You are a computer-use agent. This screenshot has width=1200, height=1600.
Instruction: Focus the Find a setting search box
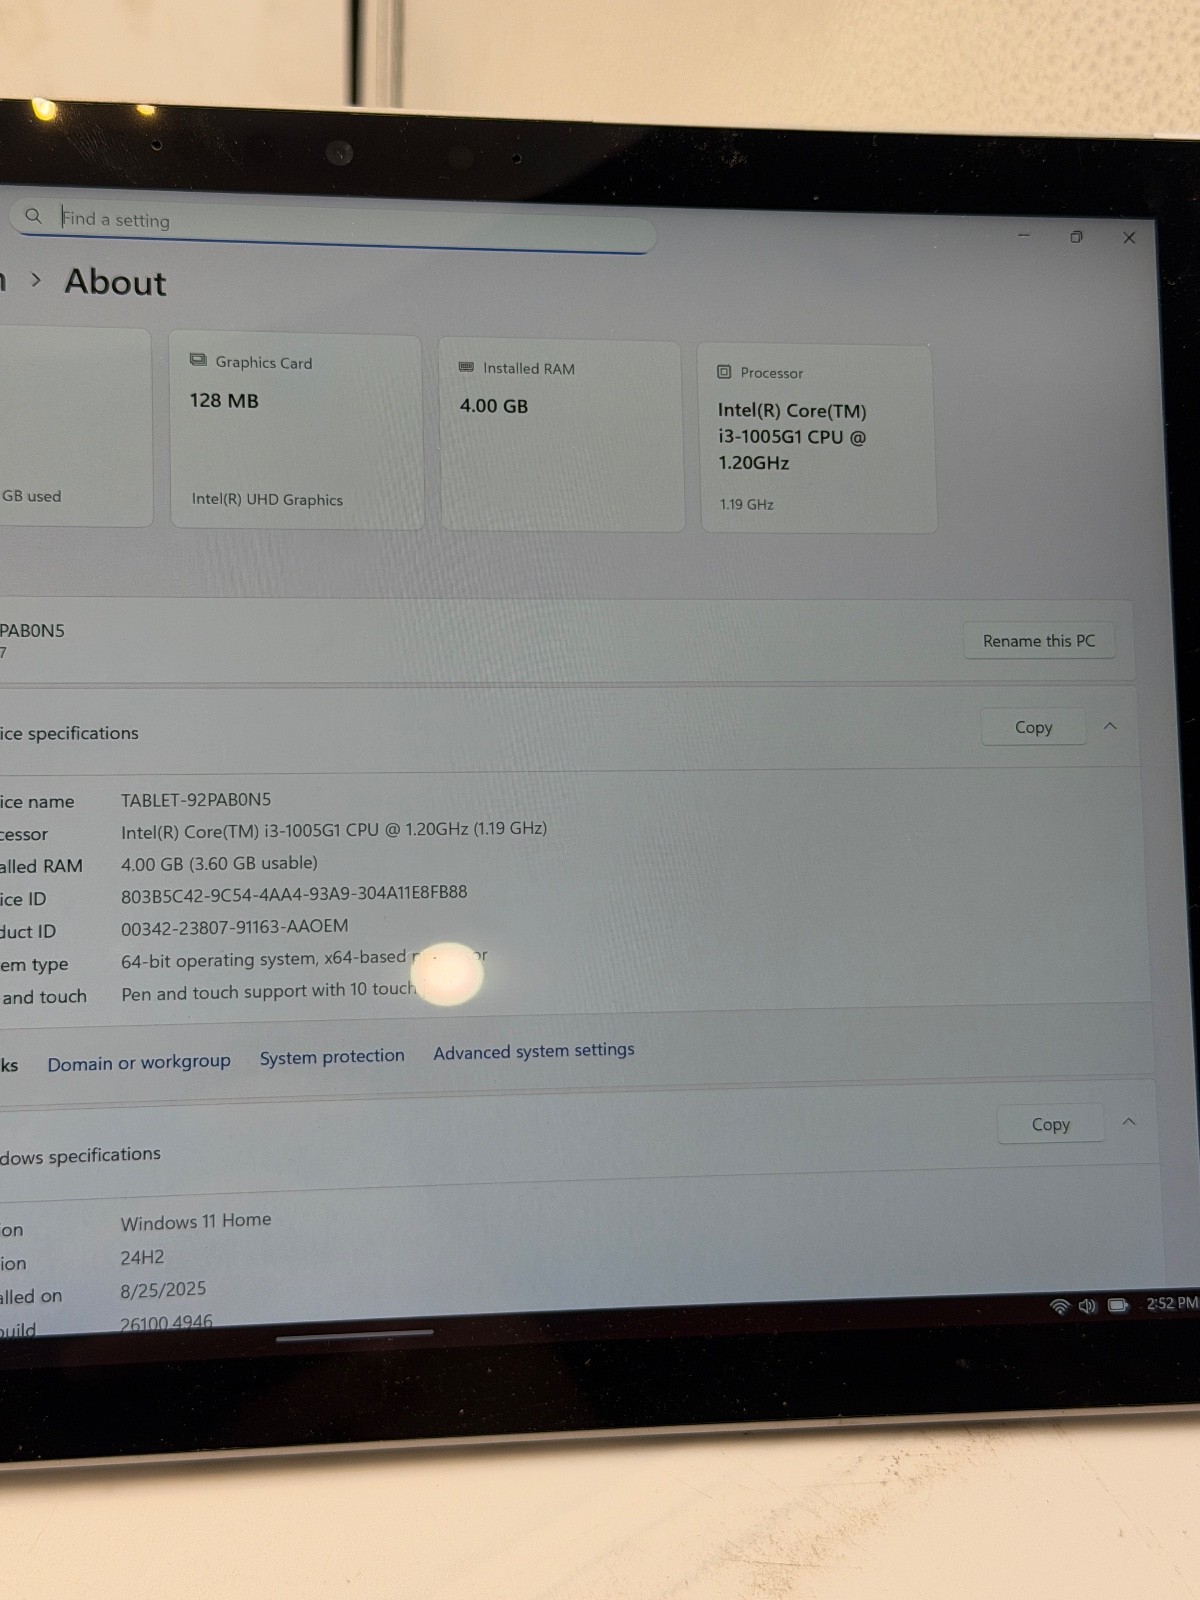333,226
